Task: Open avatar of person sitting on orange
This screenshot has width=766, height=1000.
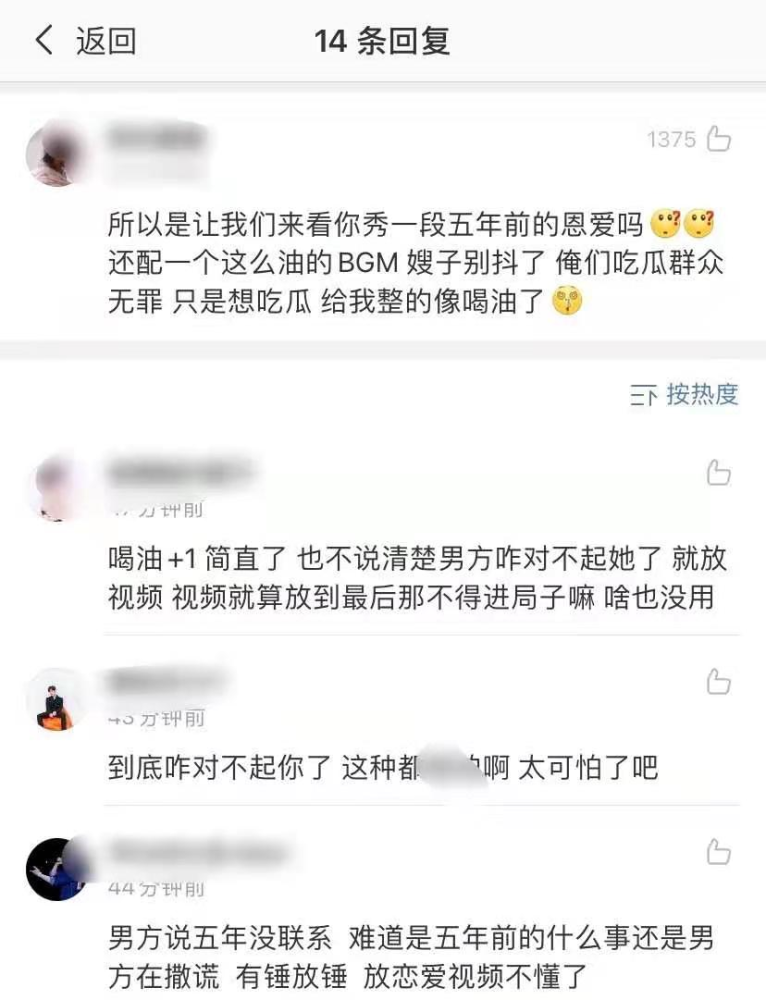Action: tap(57, 700)
